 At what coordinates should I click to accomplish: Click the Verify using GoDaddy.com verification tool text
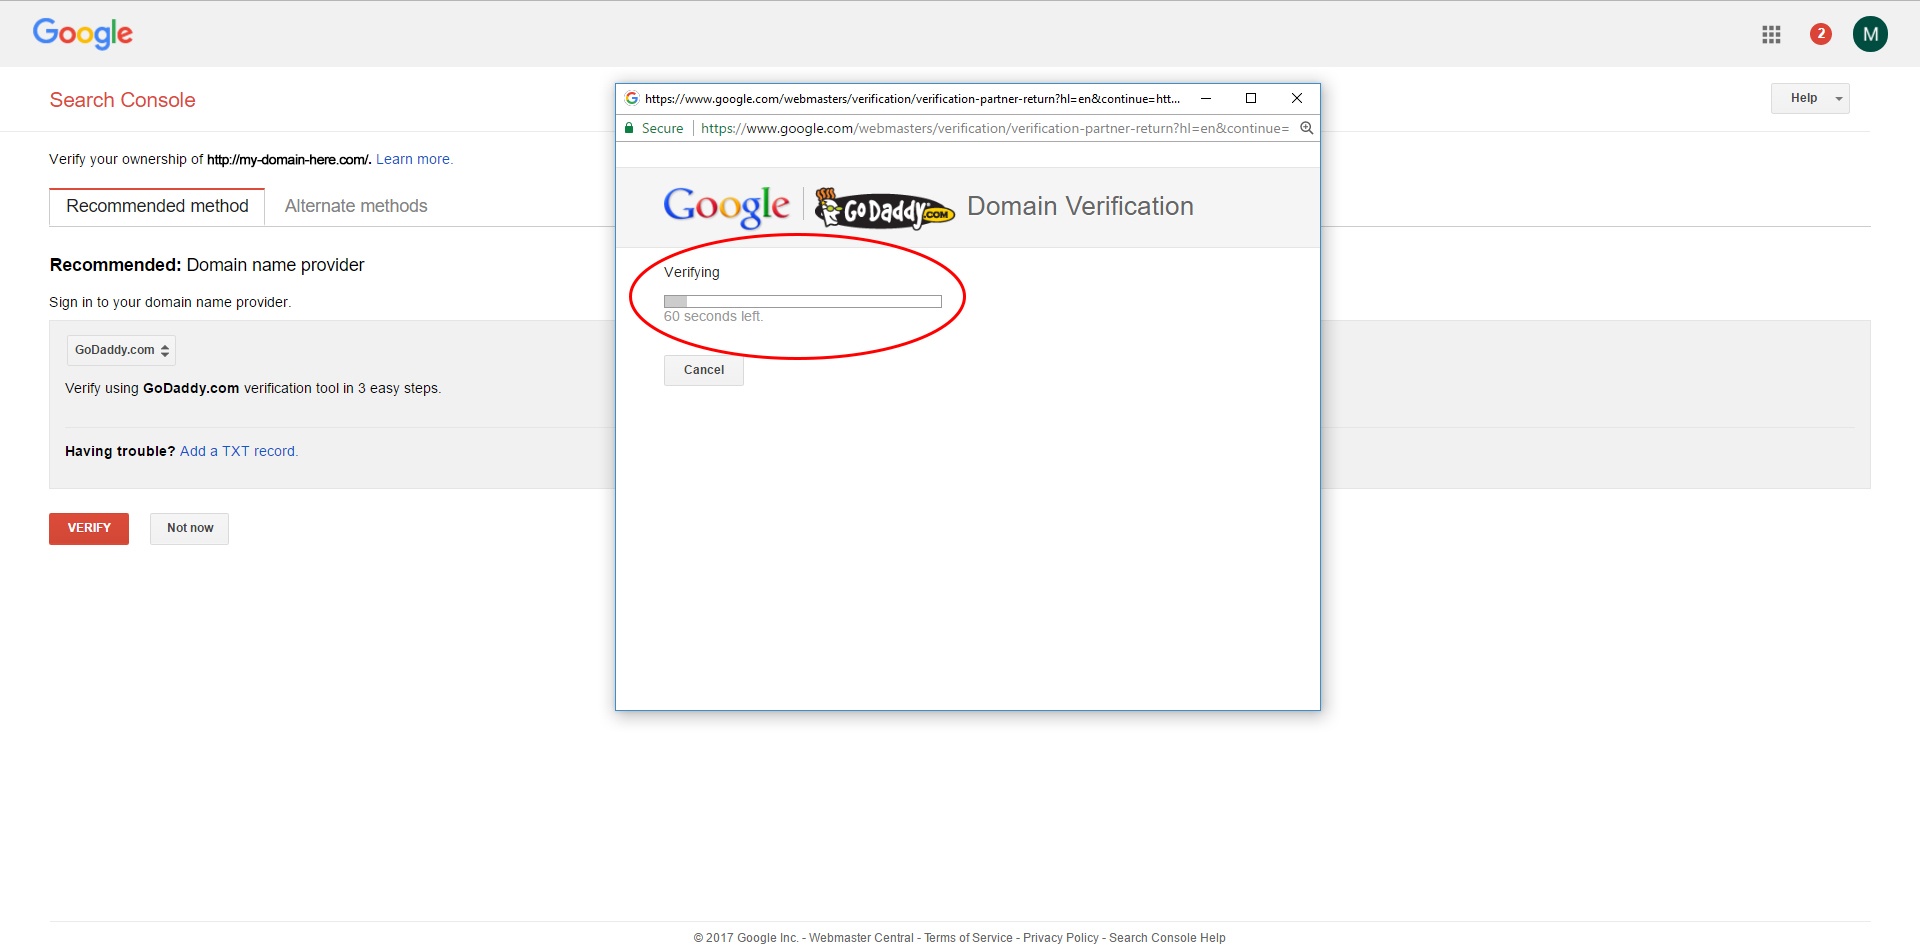[253, 388]
